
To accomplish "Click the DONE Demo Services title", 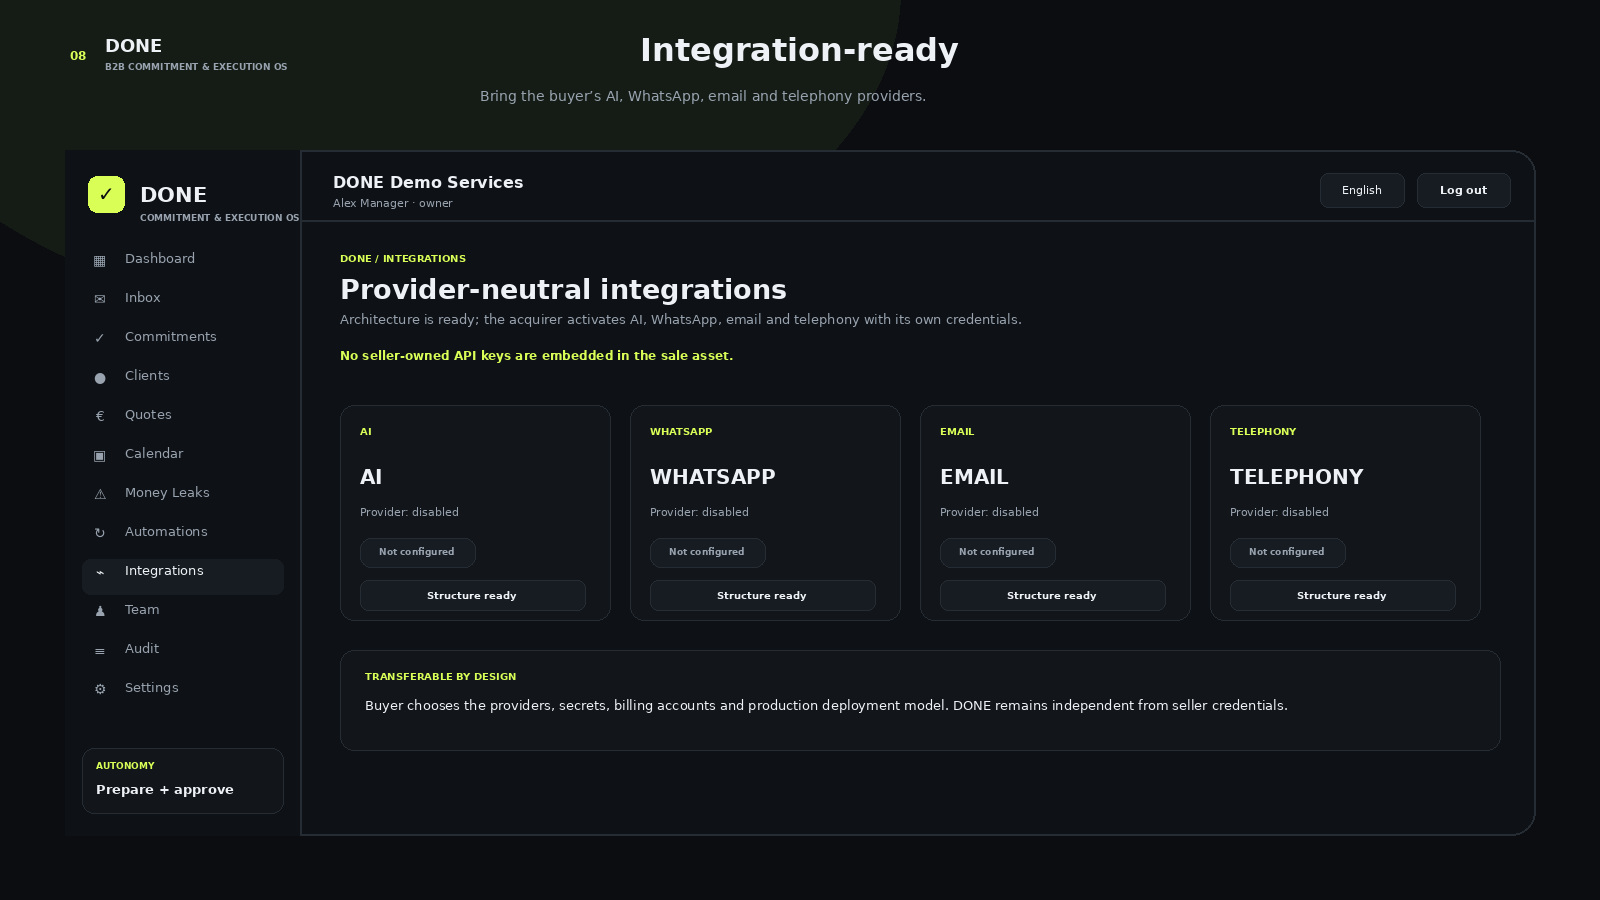I will coord(428,182).
